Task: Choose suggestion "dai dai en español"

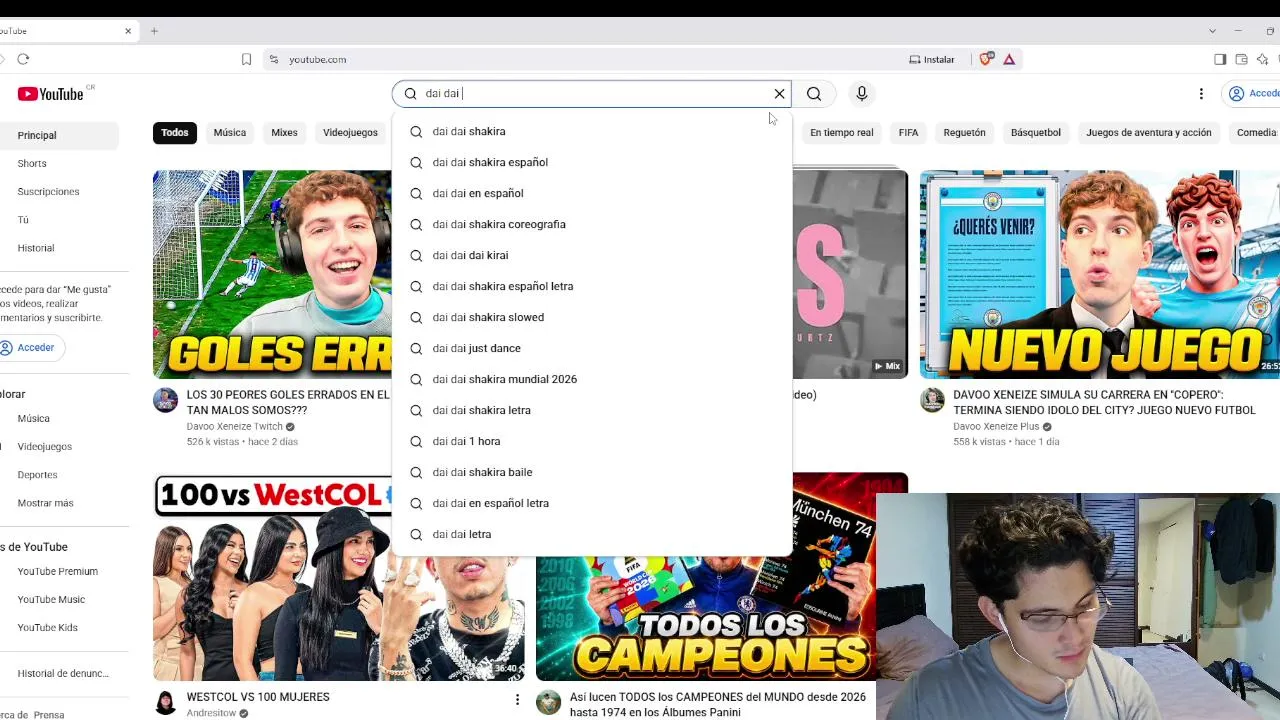Action: pyautogui.click(x=592, y=193)
